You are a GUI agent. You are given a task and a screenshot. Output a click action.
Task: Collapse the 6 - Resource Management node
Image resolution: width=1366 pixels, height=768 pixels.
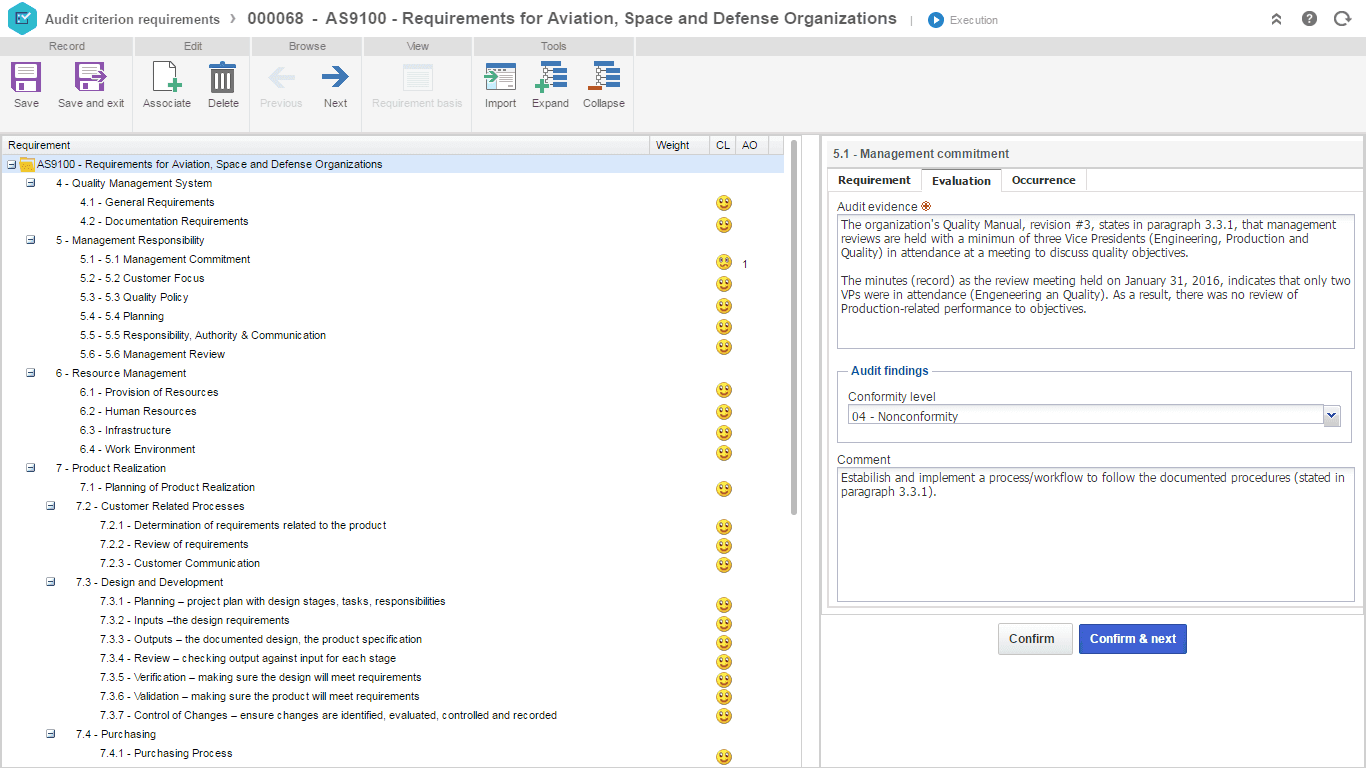pyautogui.click(x=30, y=373)
